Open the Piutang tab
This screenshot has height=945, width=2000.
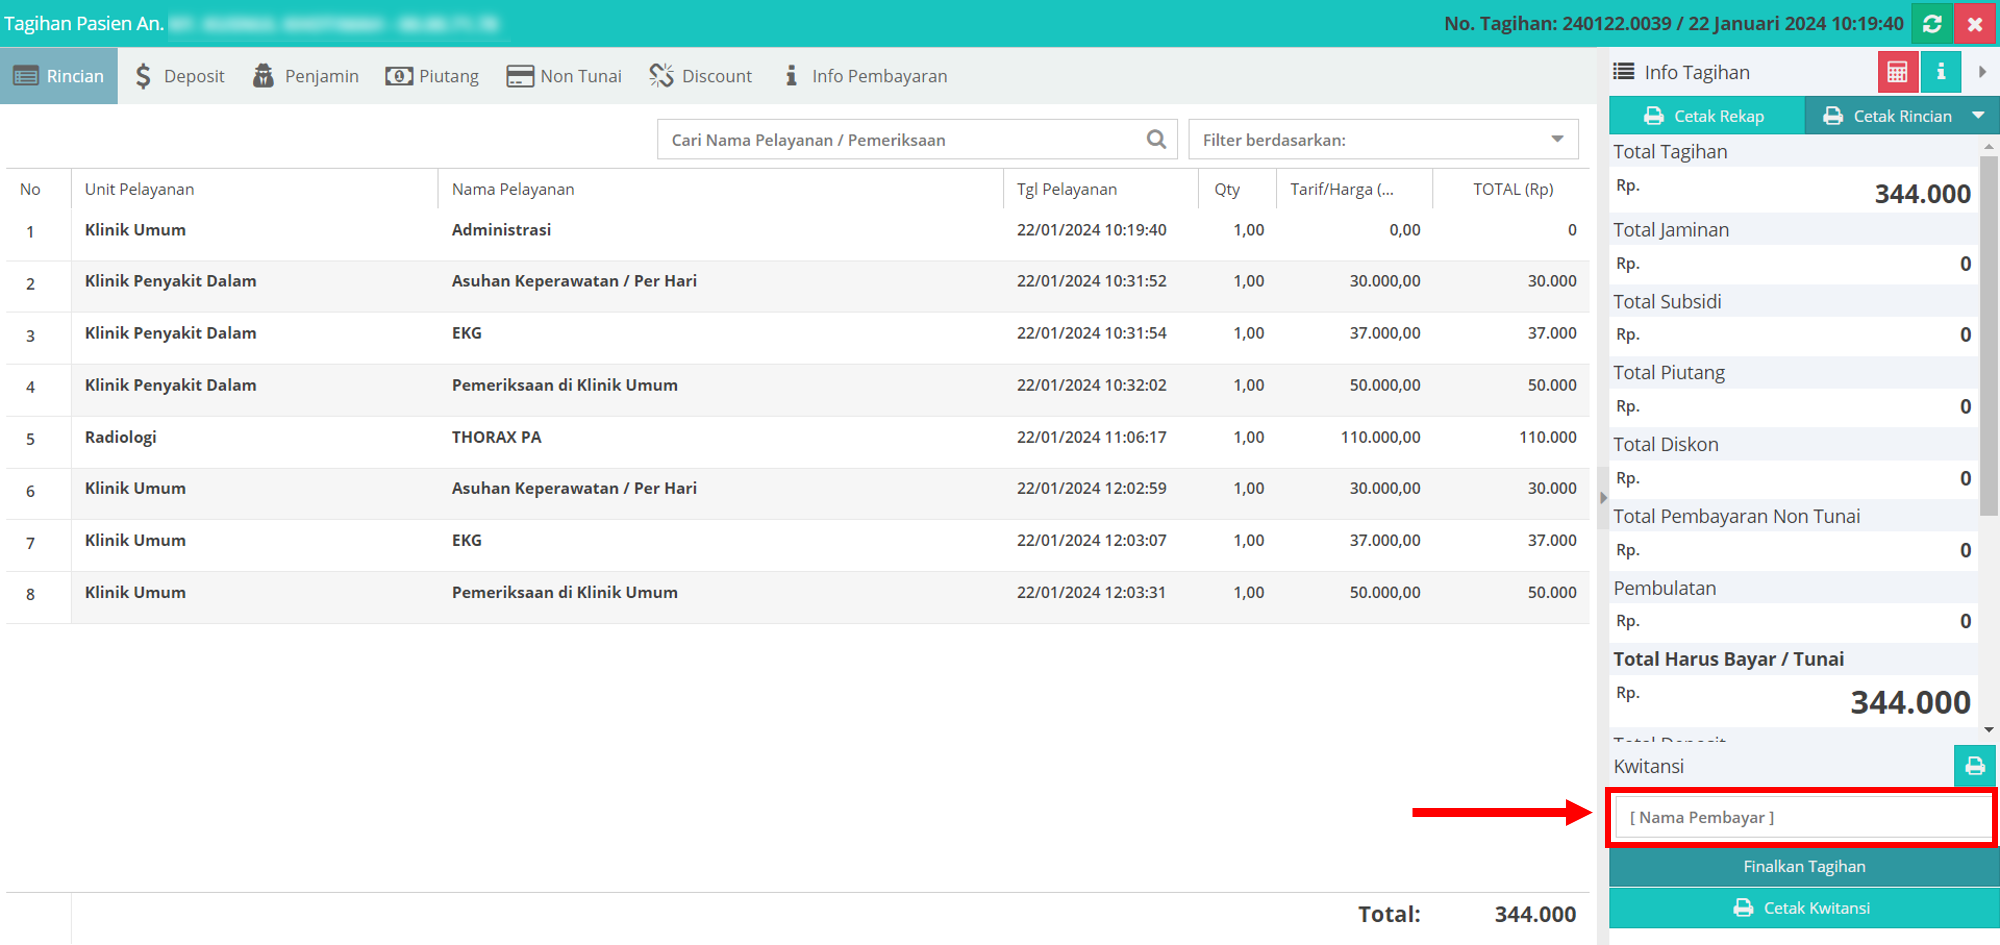click(432, 76)
